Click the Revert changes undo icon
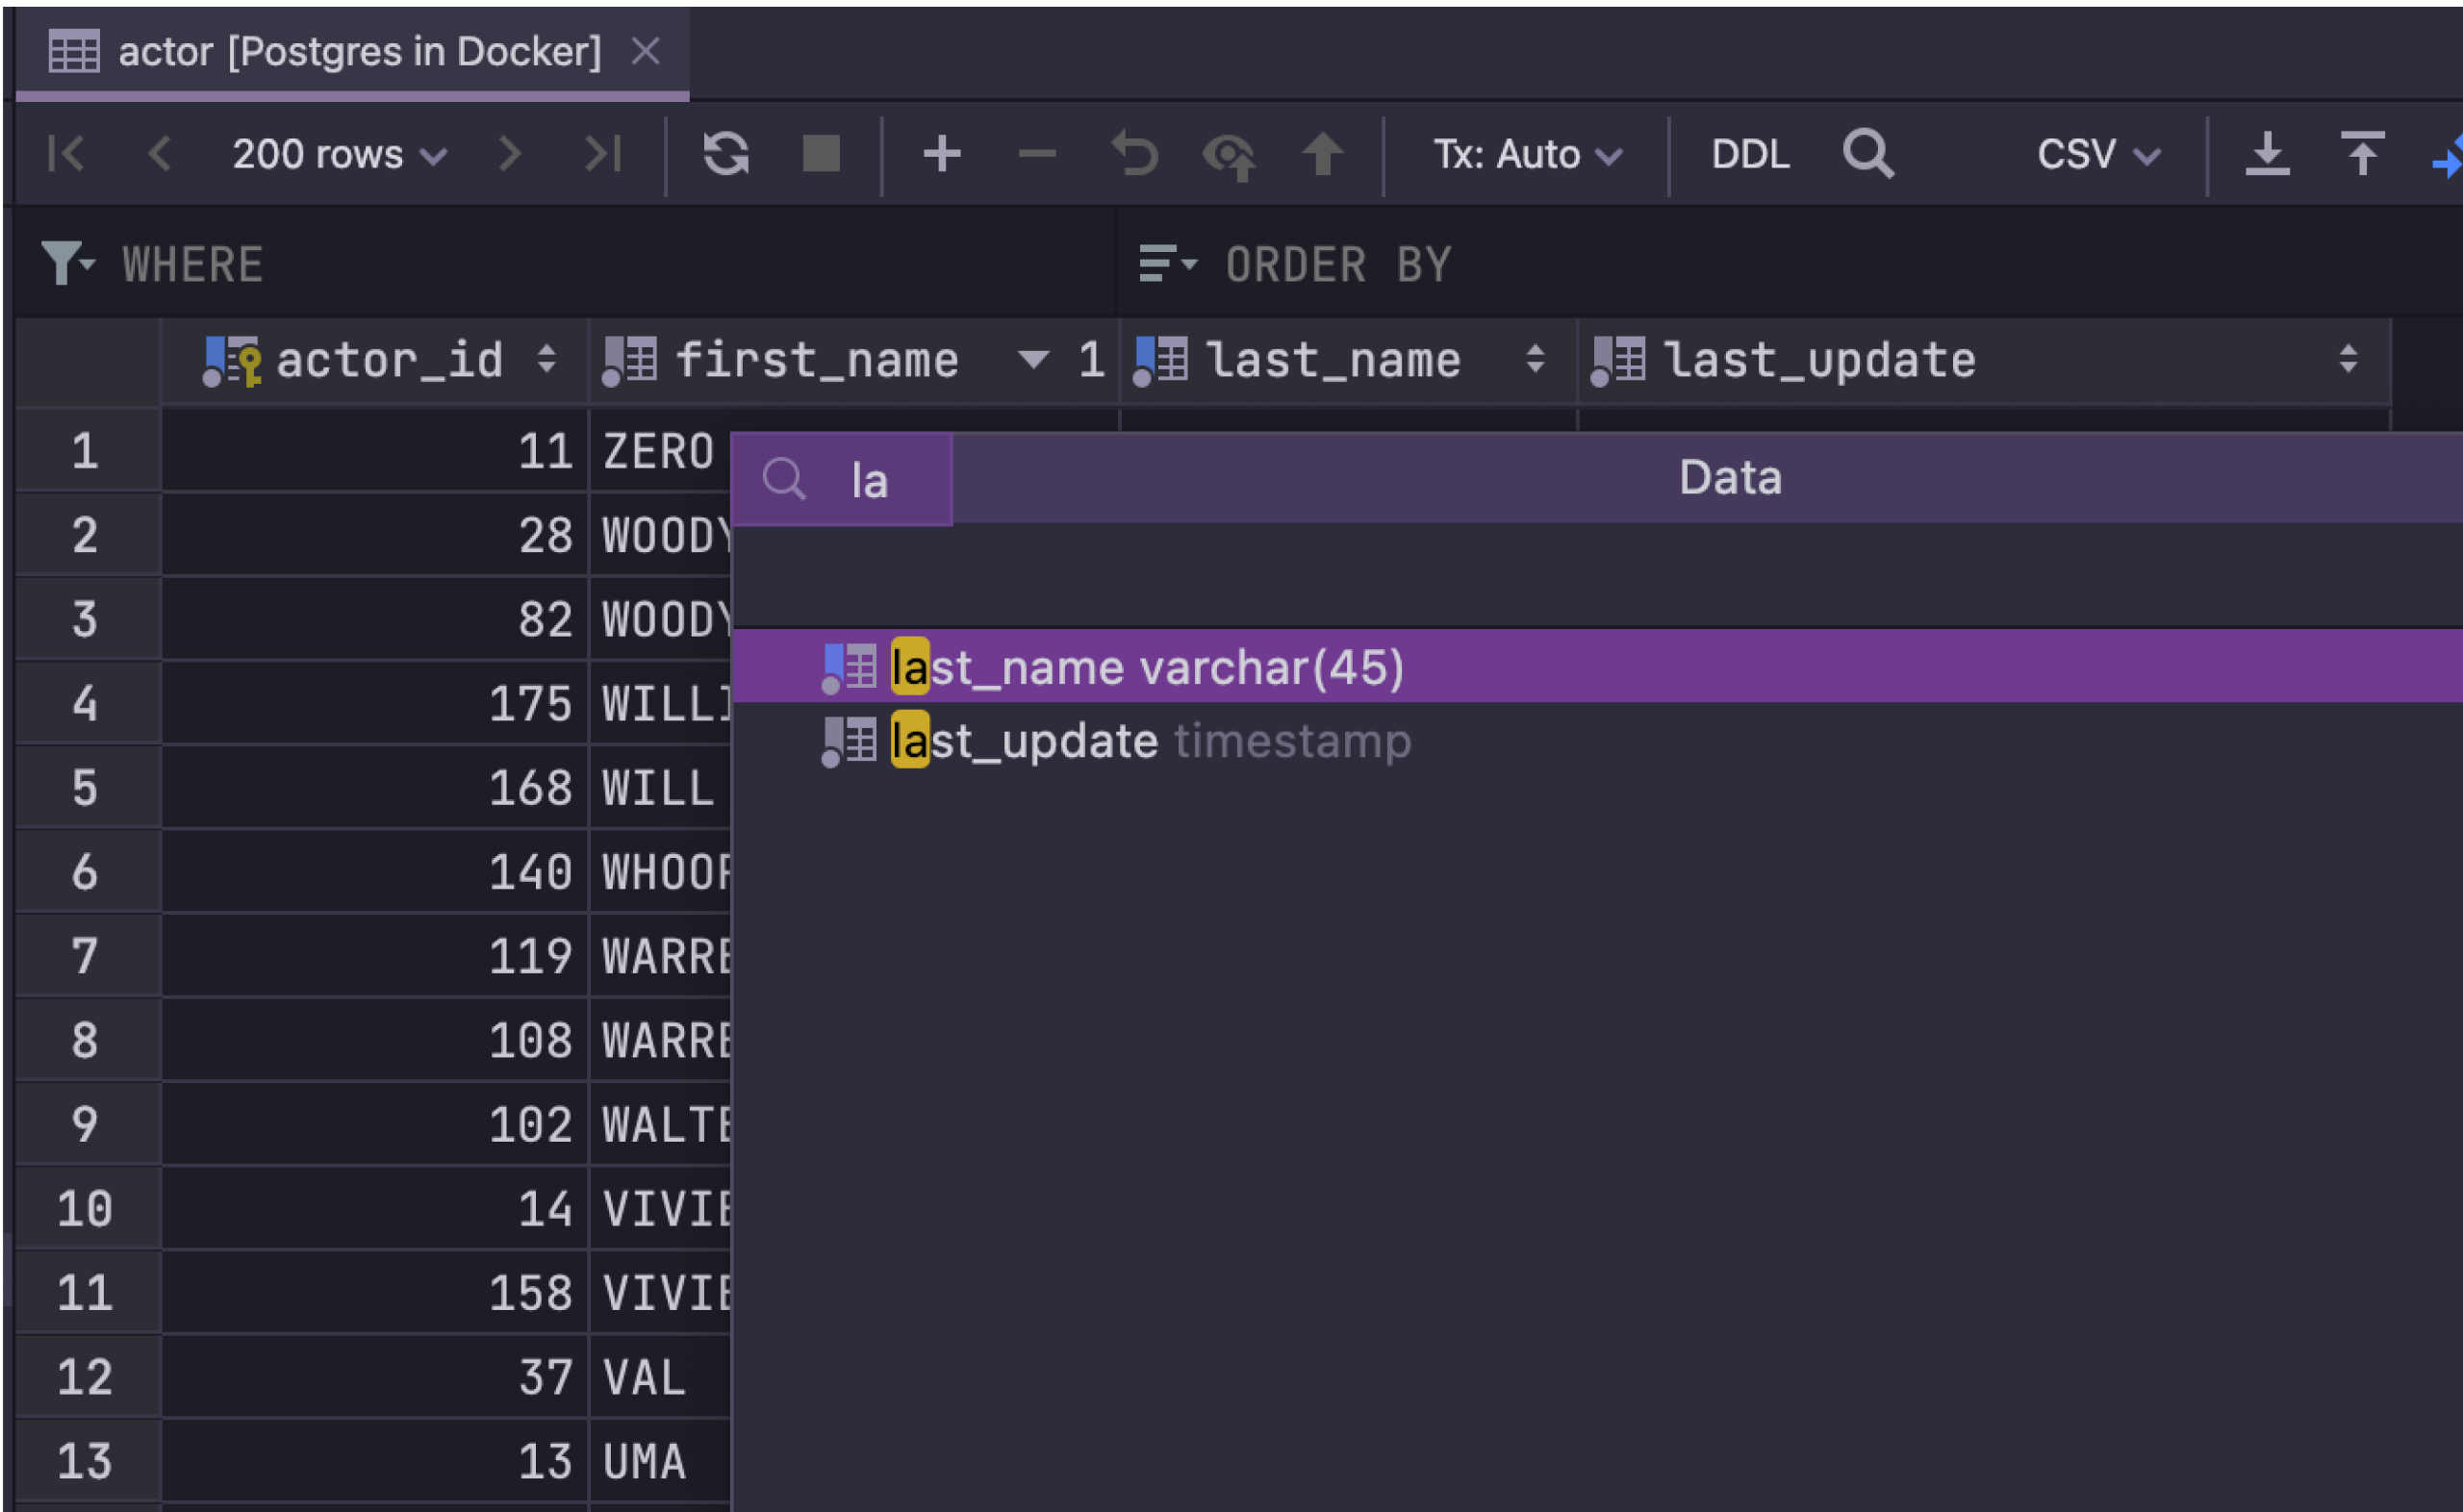Viewport: 2463px width, 1512px height. [1134, 154]
